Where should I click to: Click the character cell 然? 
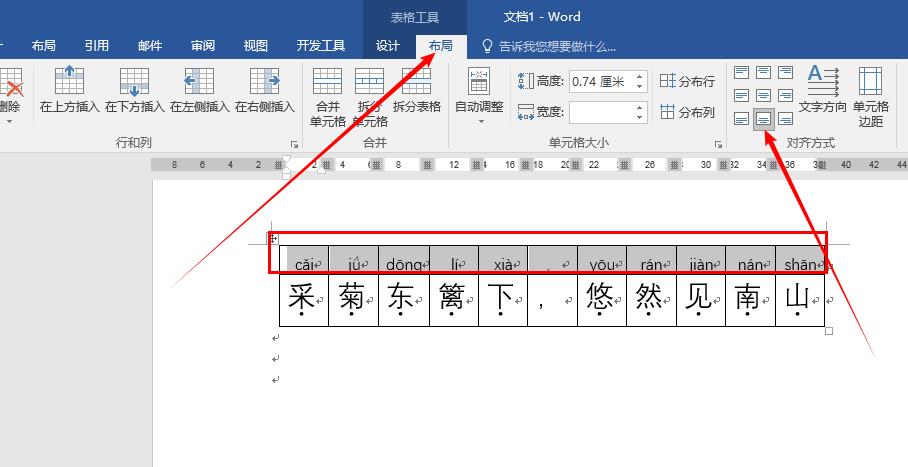651,300
